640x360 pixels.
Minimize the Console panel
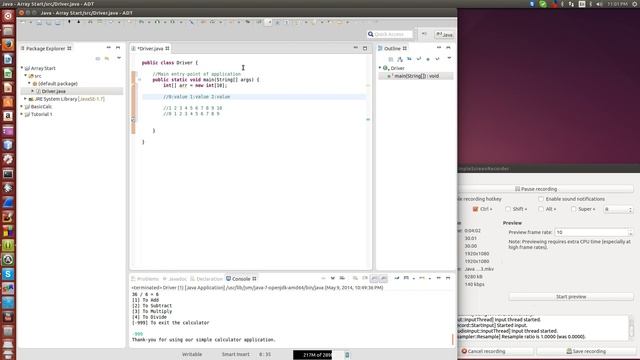tap(439, 278)
